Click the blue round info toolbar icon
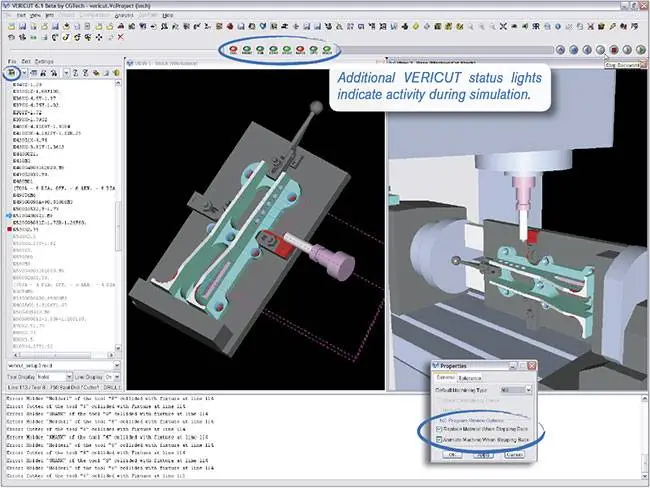 click(x=558, y=27)
